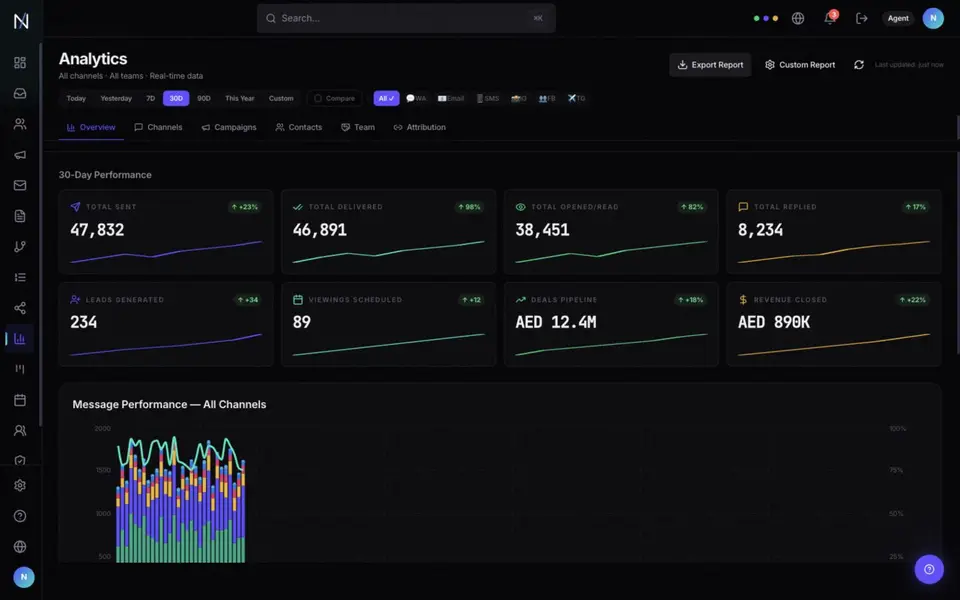Open the inbox tray icon in sidebar
The image size is (960, 600).
point(20,93)
